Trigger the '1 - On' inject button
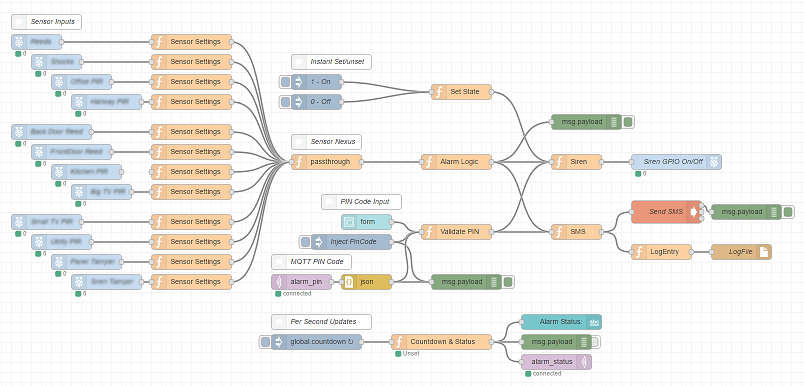The width and height of the screenshot is (805, 386). click(x=285, y=82)
